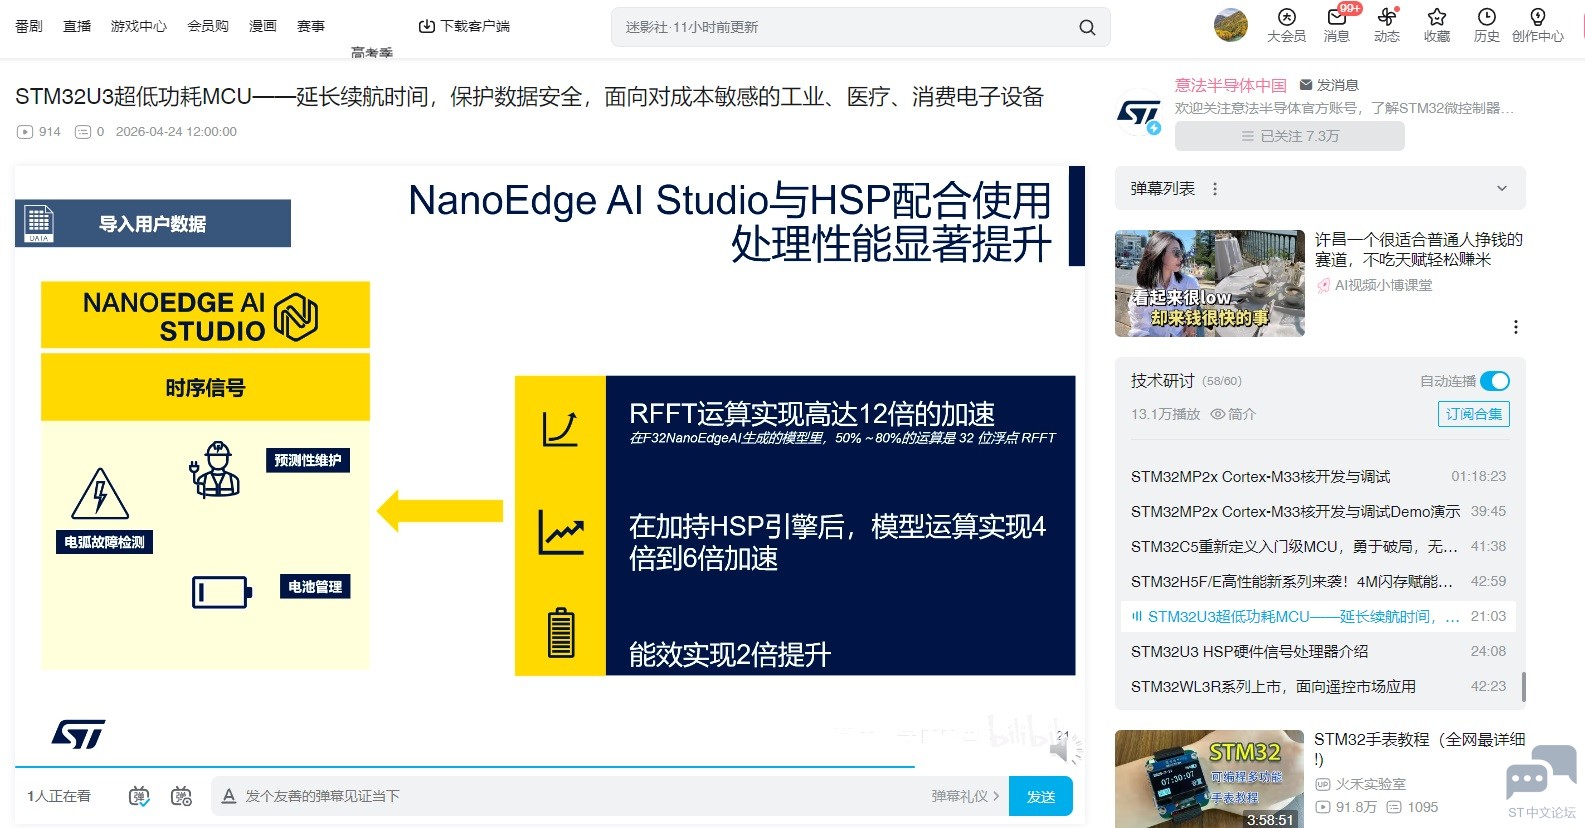Click the 发消息 envelope icon
This screenshot has width=1585, height=828.
click(x=1306, y=85)
